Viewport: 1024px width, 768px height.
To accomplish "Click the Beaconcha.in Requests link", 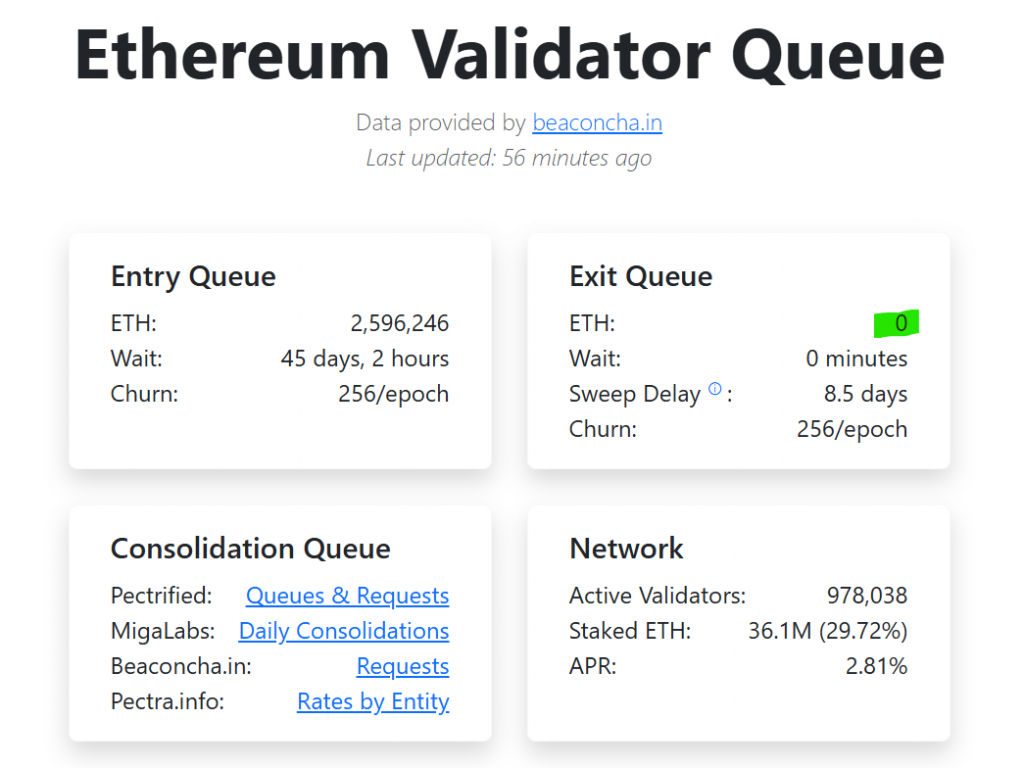I will point(402,666).
